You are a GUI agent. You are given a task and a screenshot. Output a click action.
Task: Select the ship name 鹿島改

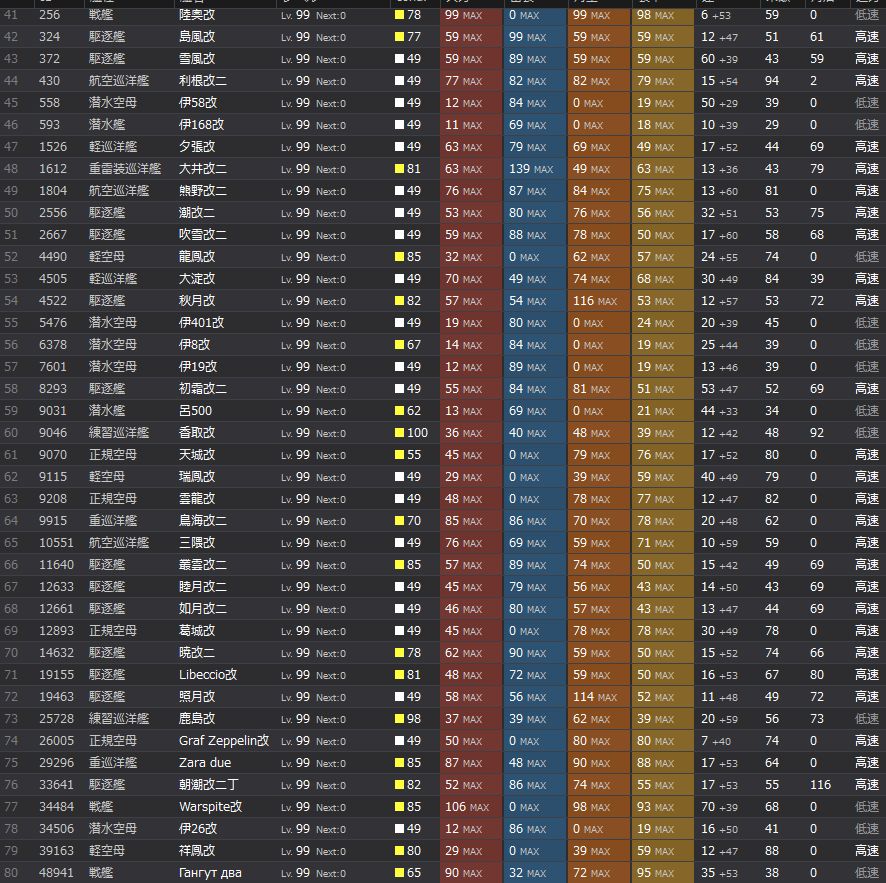tap(197, 720)
